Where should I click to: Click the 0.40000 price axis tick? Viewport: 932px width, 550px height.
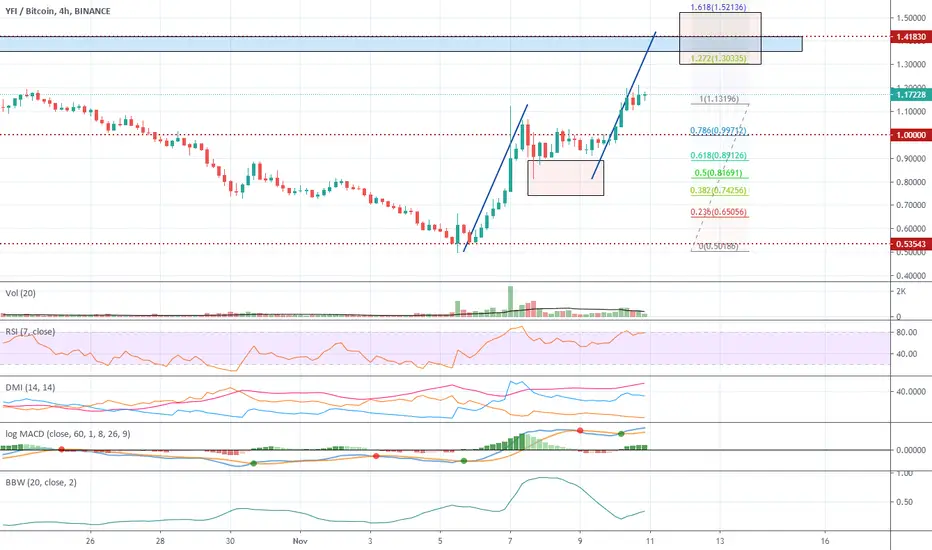[x=911, y=276]
